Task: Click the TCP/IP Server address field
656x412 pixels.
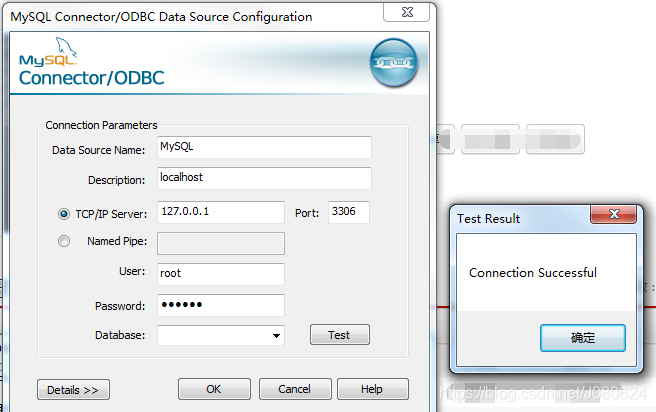Action: tap(220, 212)
